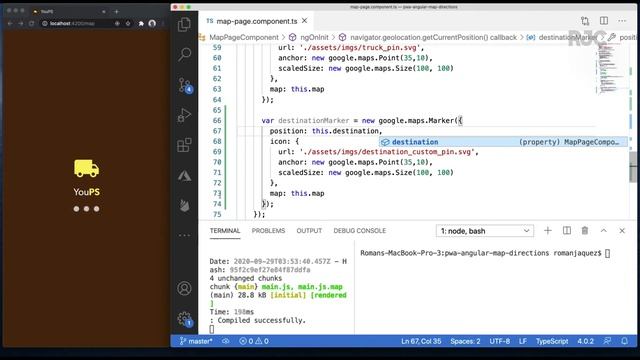
Task: Open the Accounts menu in activity bar
Action: click(184, 289)
